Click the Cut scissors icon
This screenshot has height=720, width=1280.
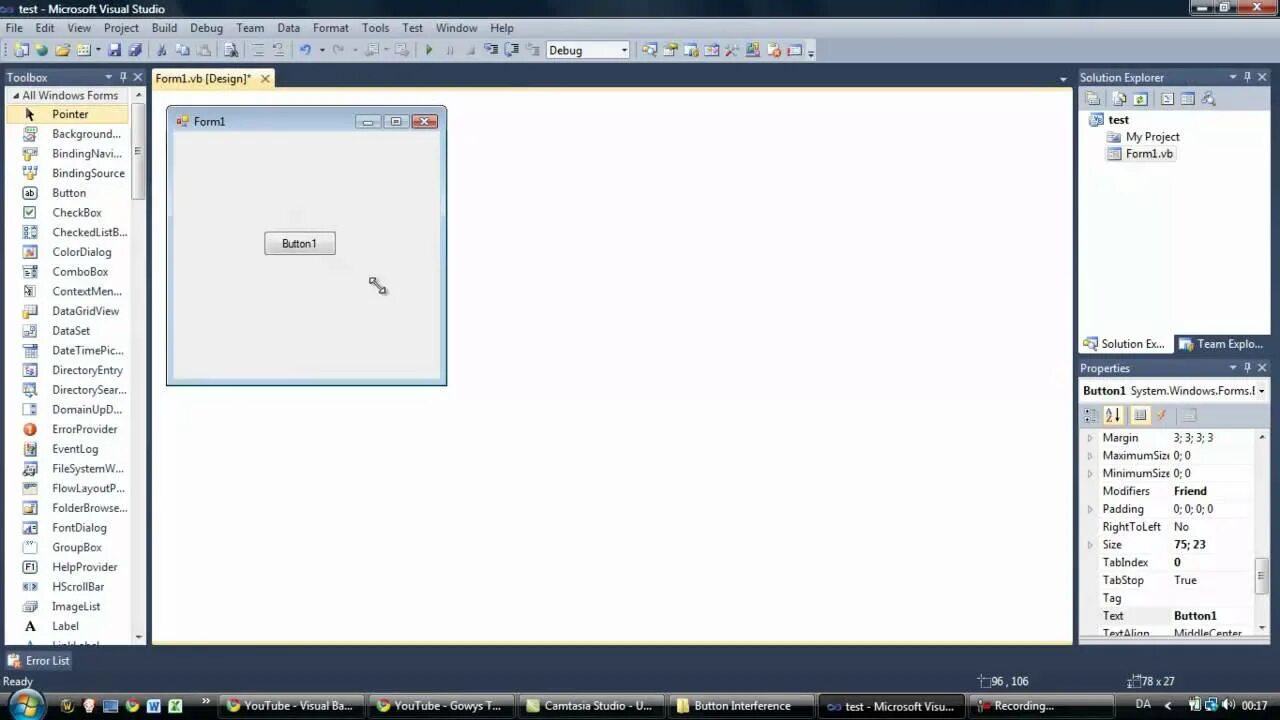pos(161,50)
